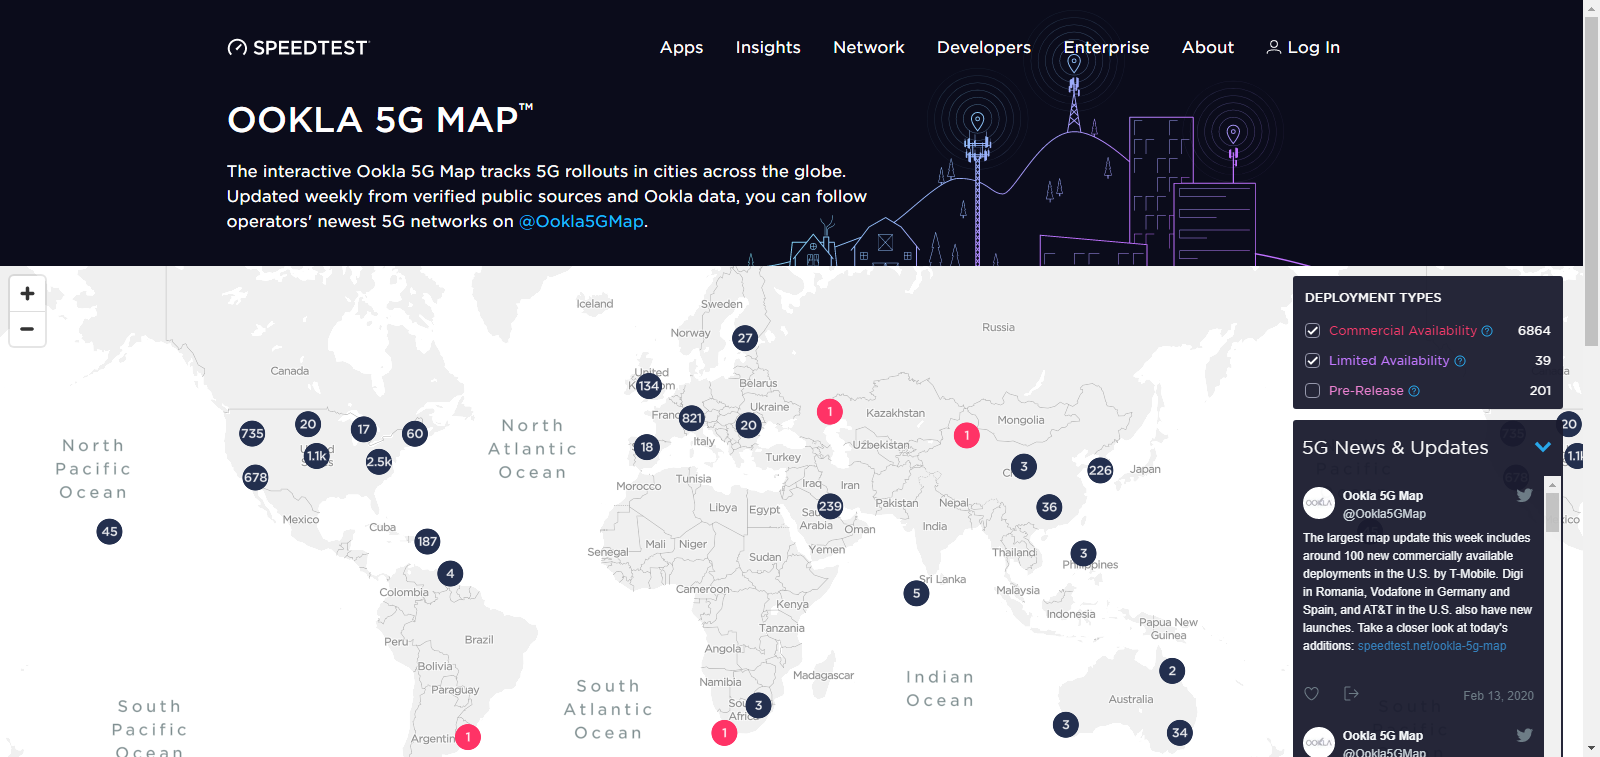Open the Developers menu
This screenshot has width=1600, height=757.
pos(984,47)
